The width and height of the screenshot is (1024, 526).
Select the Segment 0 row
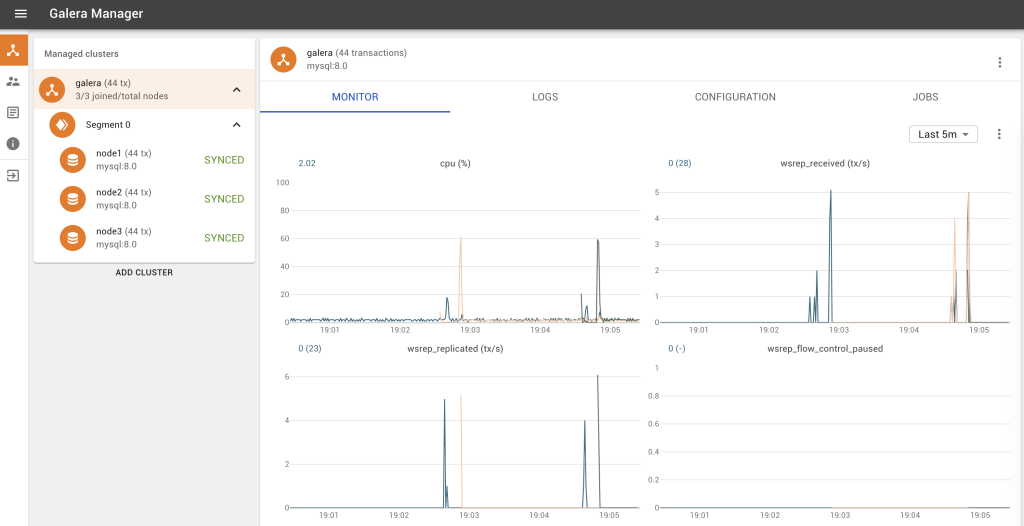[x=144, y=124]
